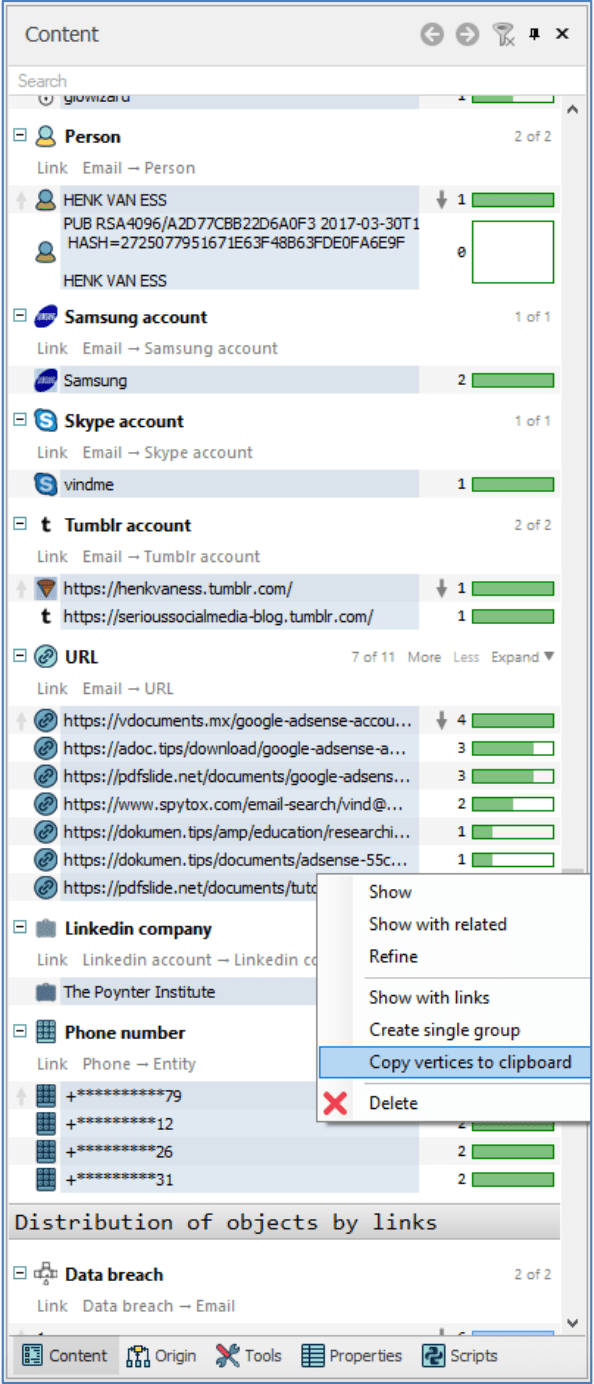Choose Create single group menu entry
This screenshot has height=1384, width=594.
point(444,1030)
